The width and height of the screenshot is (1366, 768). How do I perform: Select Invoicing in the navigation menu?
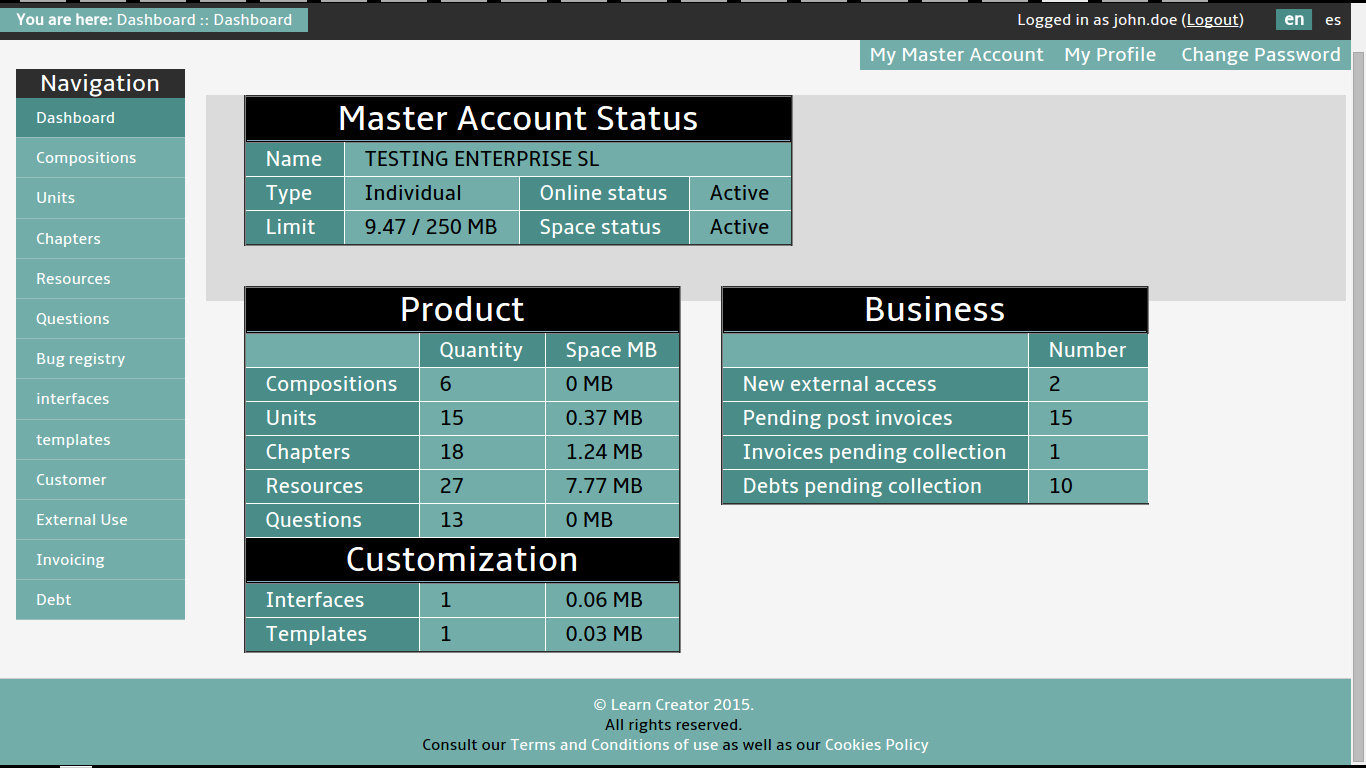[x=70, y=560]
